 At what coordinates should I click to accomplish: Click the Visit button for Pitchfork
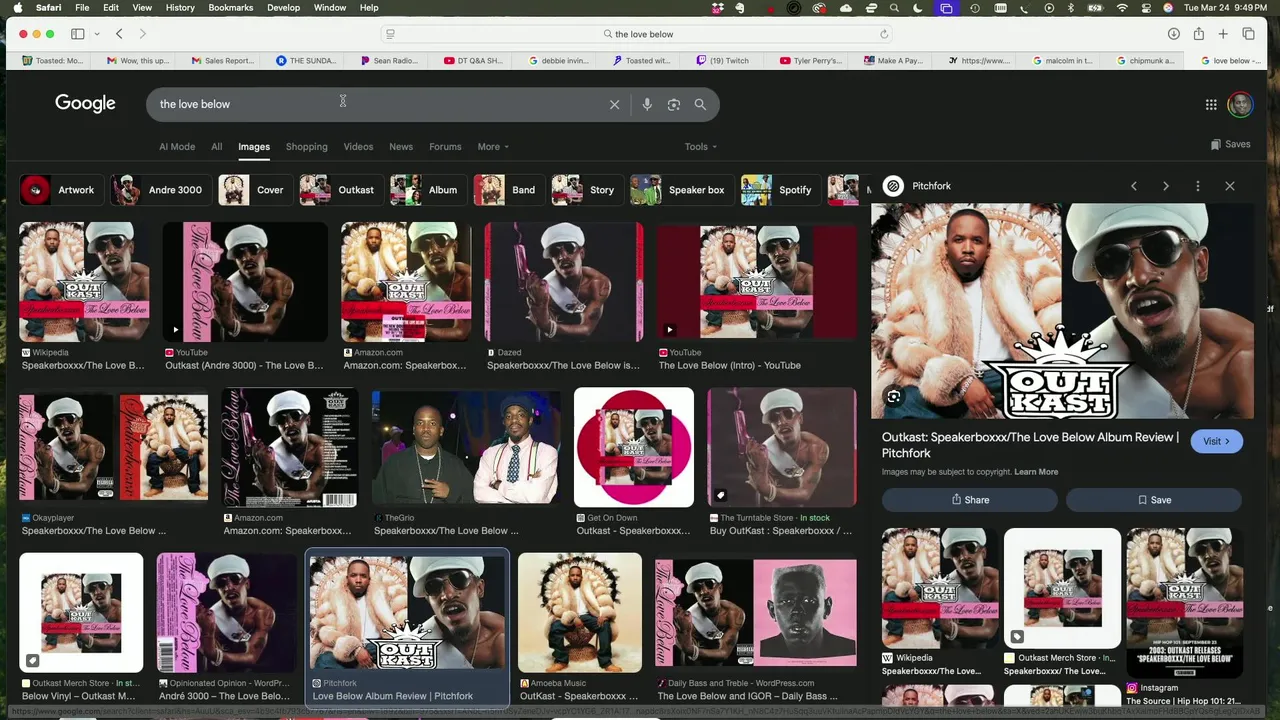tap(1217, 441)
